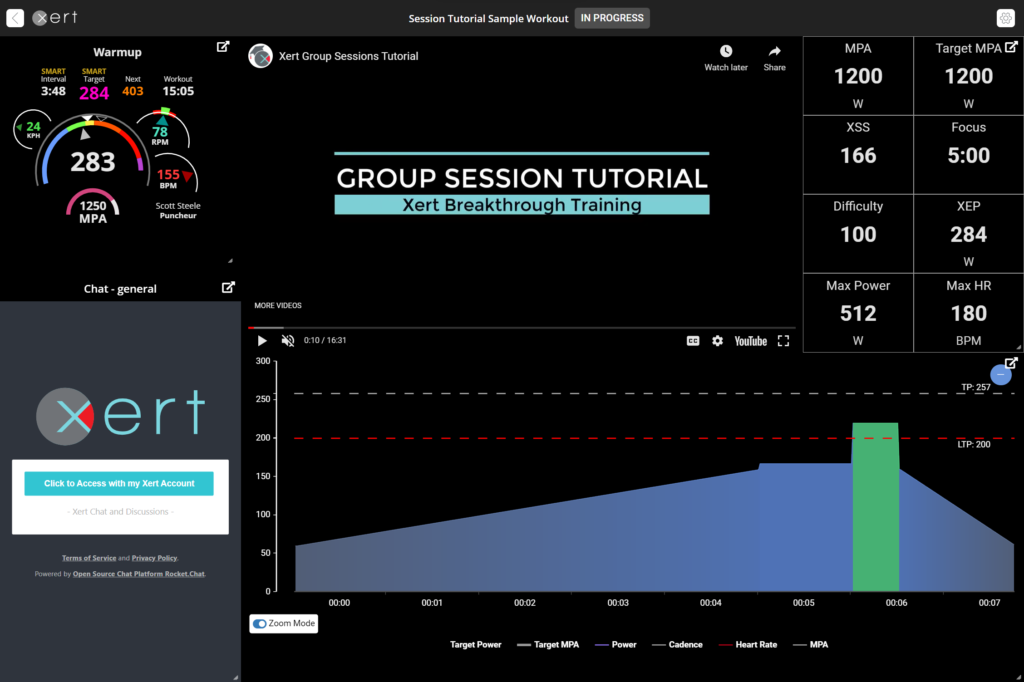Click the 'Xert Group Sessions Tutorial' video title
Viewport: 1024px width, 682px height.
click(x=349, y=56)
